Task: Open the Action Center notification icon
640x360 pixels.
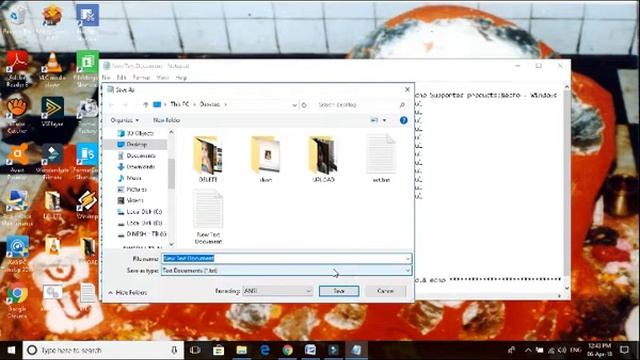Action: click(x=624, y=350)
